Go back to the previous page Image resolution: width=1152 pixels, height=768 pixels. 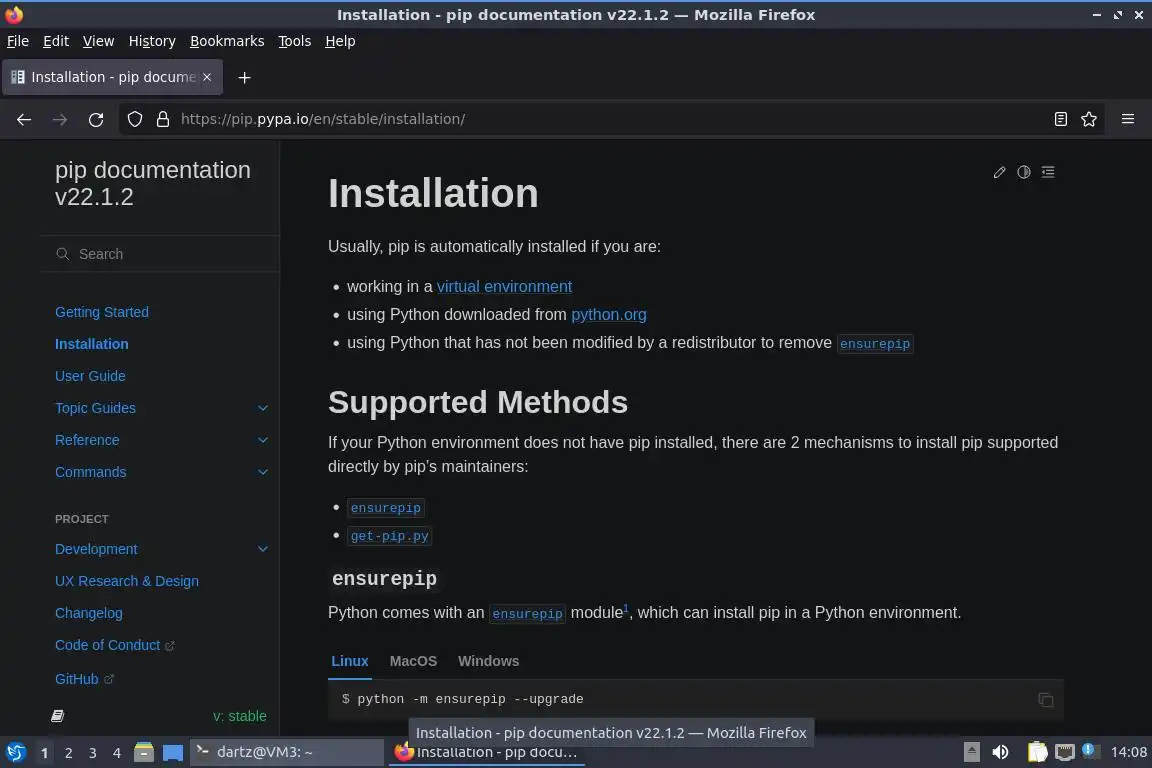click(24, 119)
